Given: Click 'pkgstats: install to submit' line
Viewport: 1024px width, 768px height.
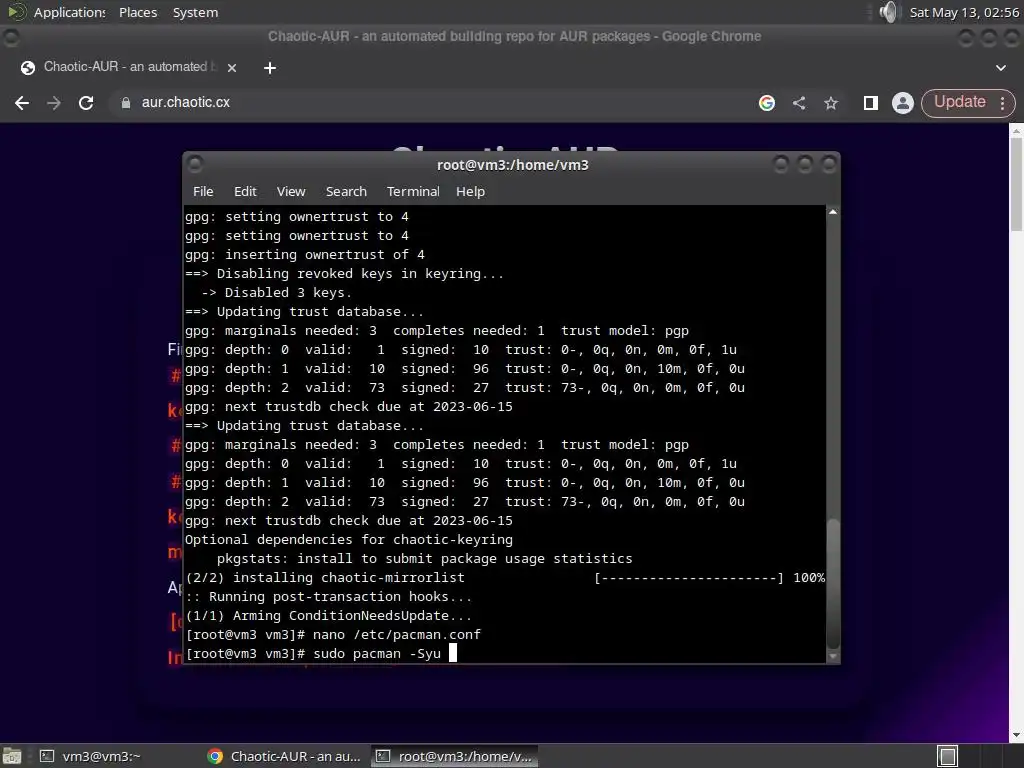Looking at the screenshot, I should click(x=424, y=559).
